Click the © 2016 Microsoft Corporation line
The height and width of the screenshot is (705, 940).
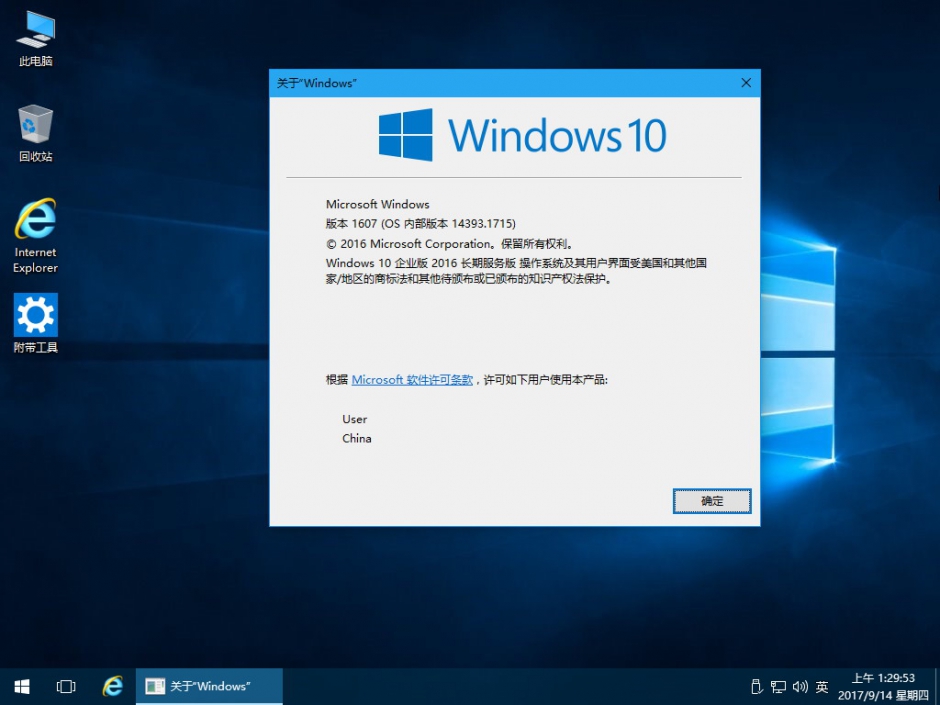point(451,243)
